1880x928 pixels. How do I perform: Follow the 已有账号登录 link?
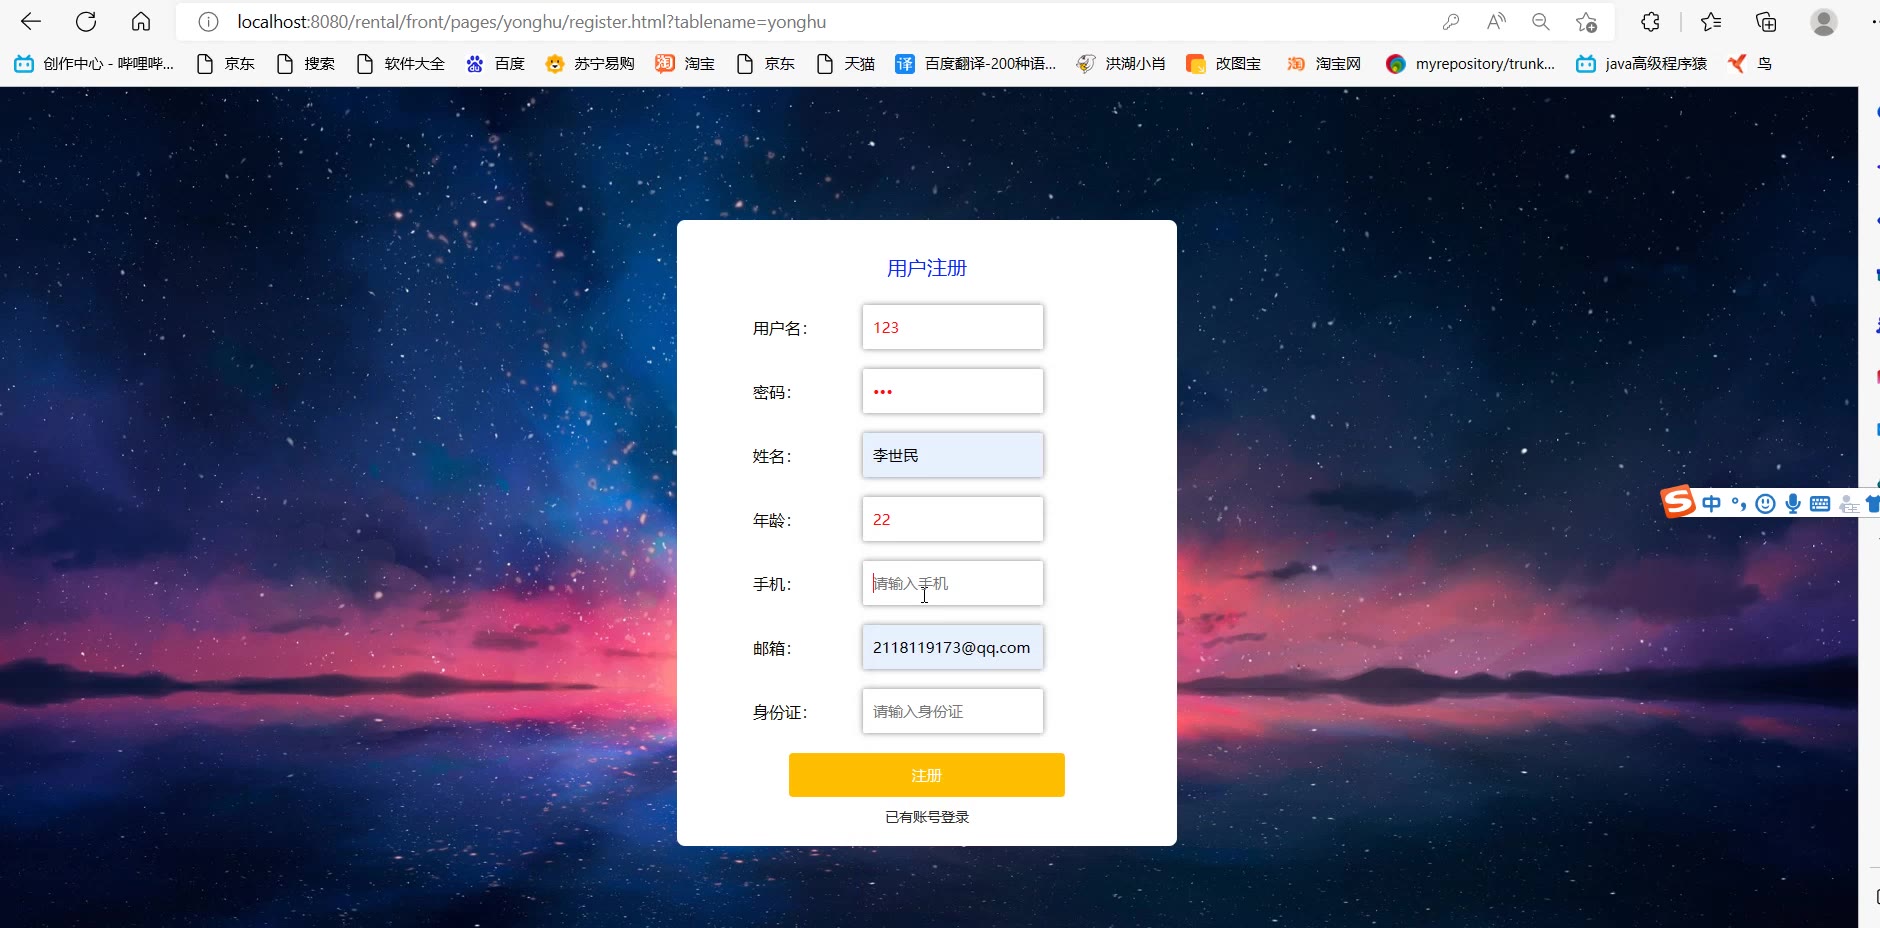[x=927, y=817]
